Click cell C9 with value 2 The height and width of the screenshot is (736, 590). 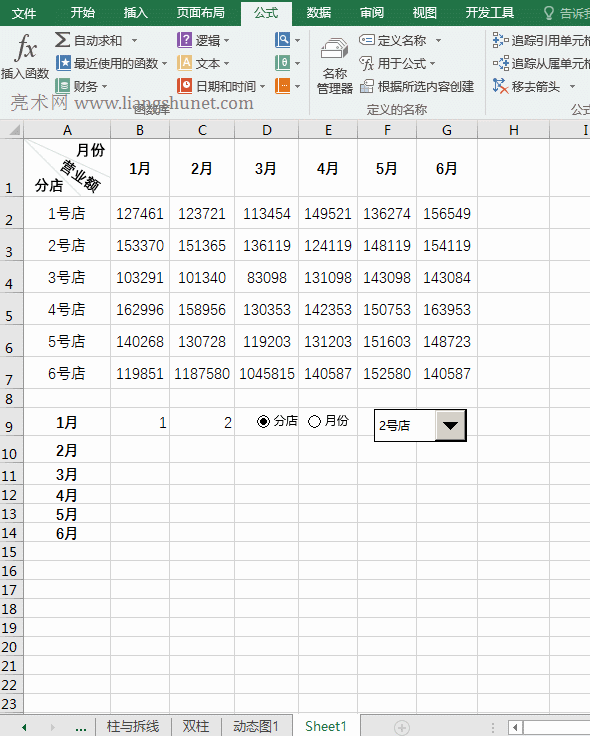pos(202,422)
